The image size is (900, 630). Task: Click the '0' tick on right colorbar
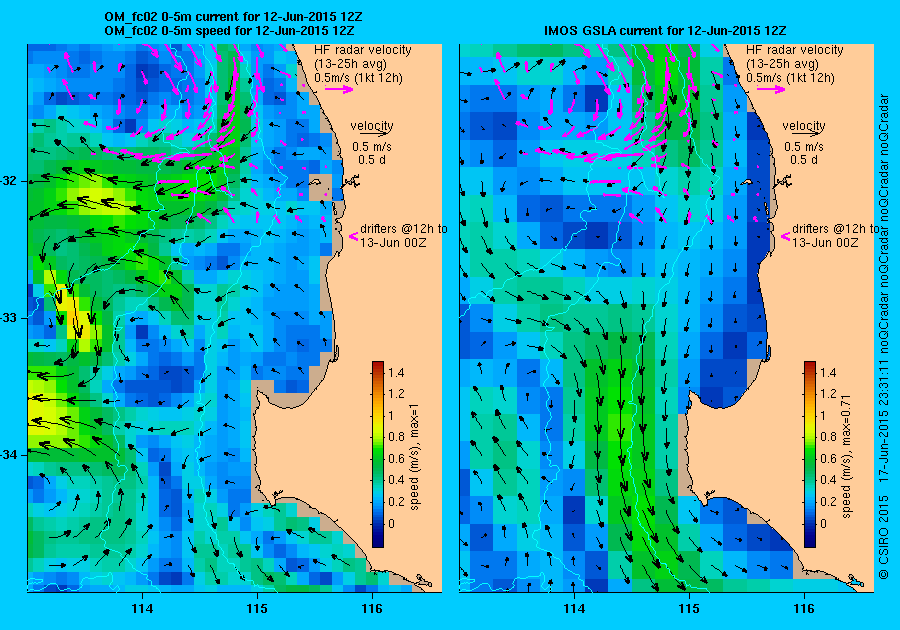click(x=824, y=523)
